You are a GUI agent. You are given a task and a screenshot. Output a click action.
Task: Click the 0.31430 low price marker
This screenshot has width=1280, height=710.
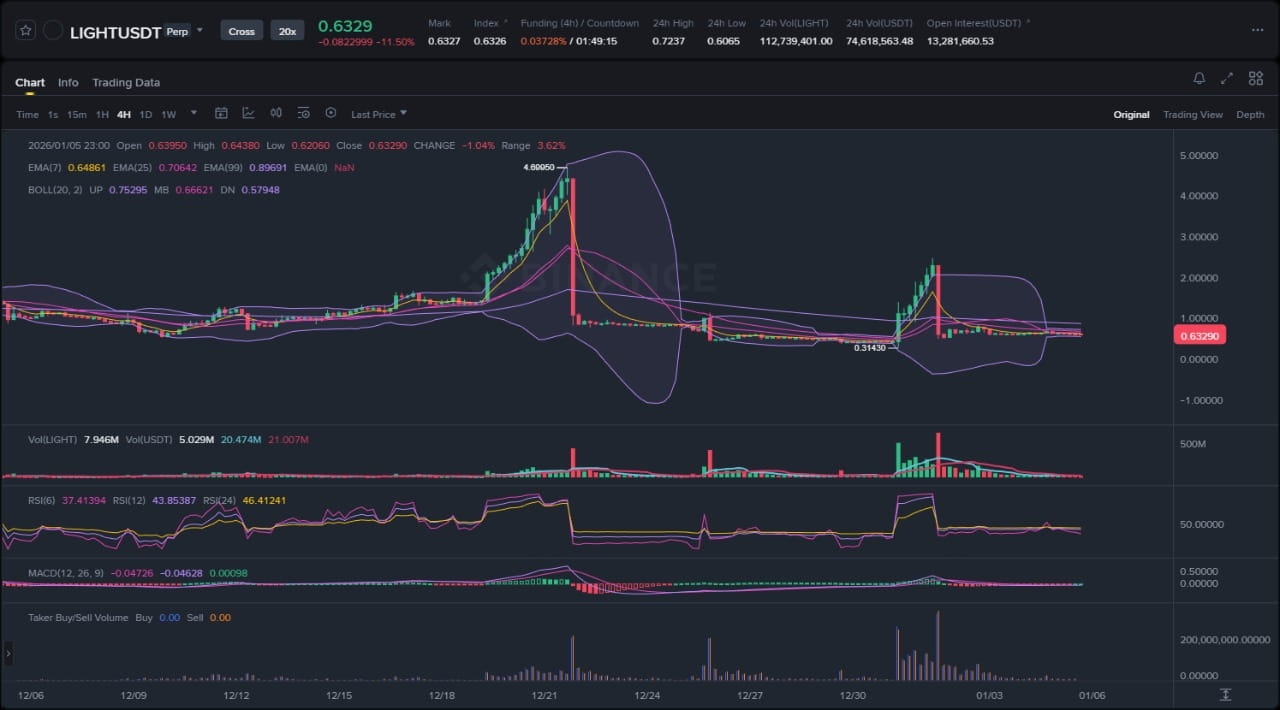tap(870, 348)
